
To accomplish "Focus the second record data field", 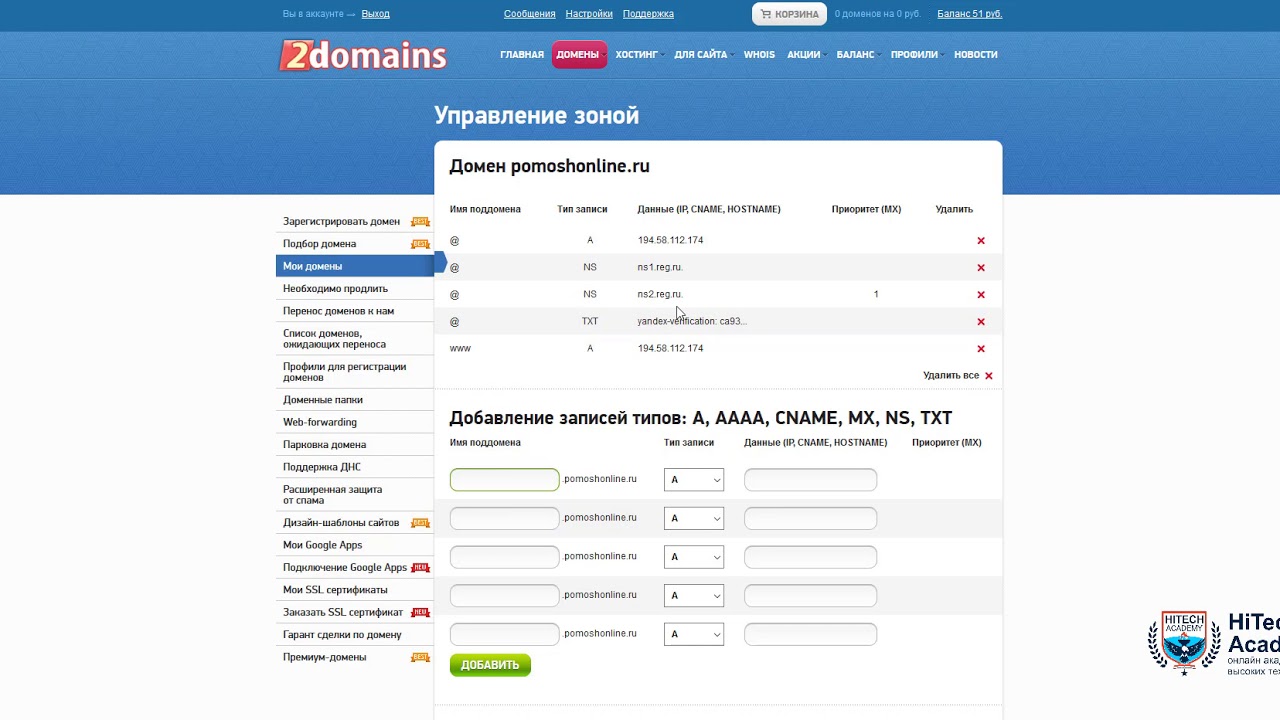I will tap(811, 518).
